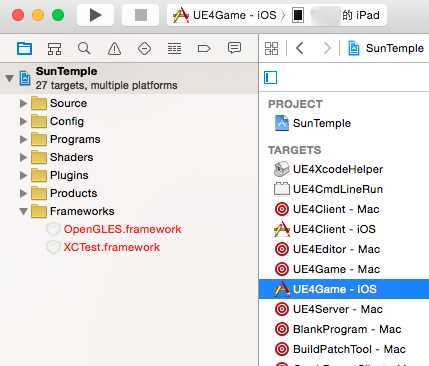Stop the running build
The height and width of the screenshot is (366, 429).
141,15
